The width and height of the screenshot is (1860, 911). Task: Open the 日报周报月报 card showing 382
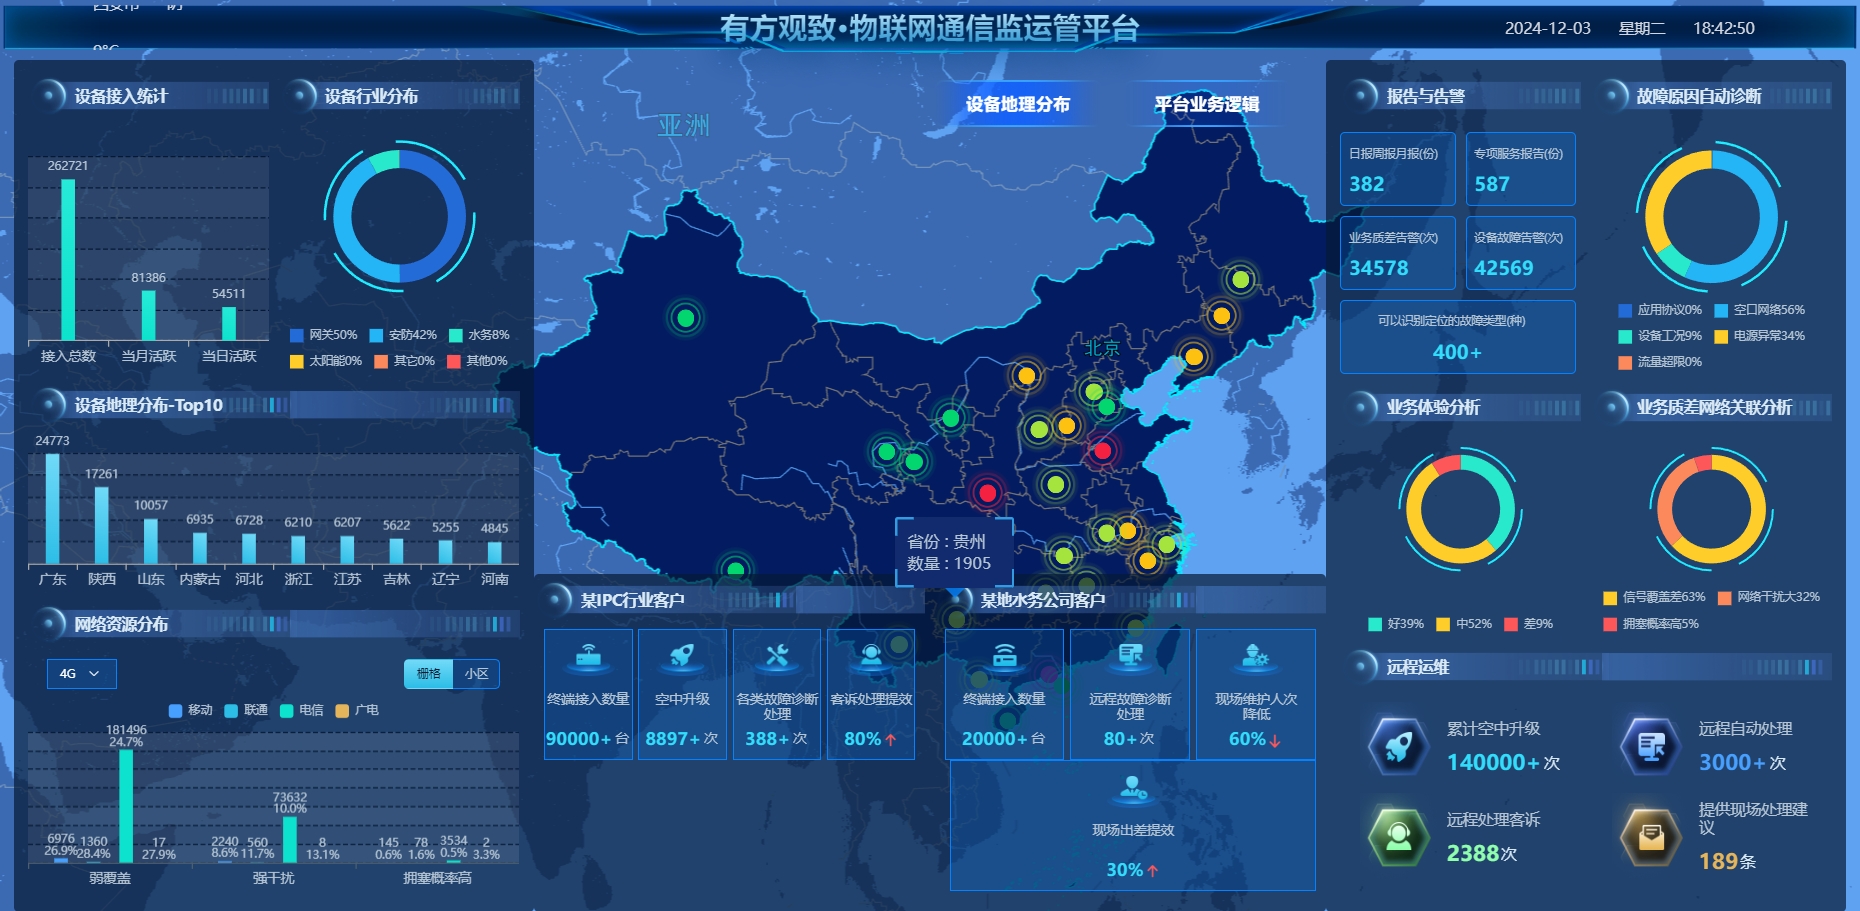tap(1397, 169)
